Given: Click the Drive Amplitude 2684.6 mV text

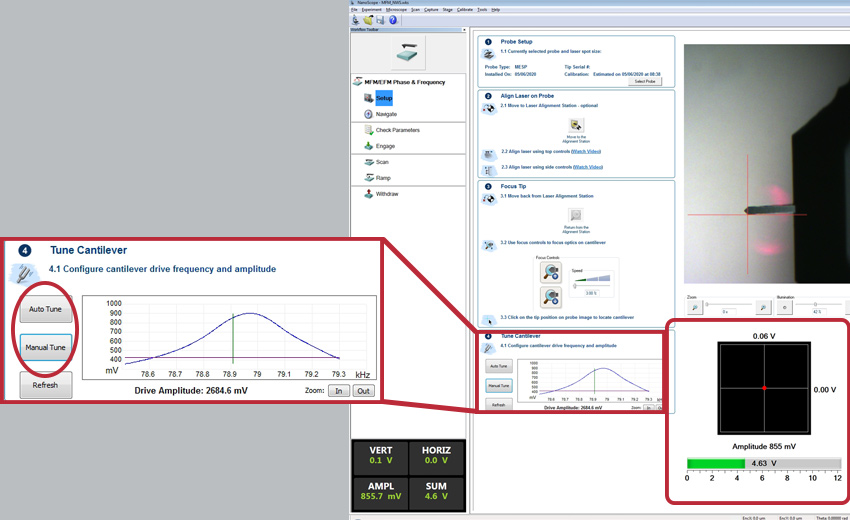Looking at the screenshot, I should (x=191, y=390).
